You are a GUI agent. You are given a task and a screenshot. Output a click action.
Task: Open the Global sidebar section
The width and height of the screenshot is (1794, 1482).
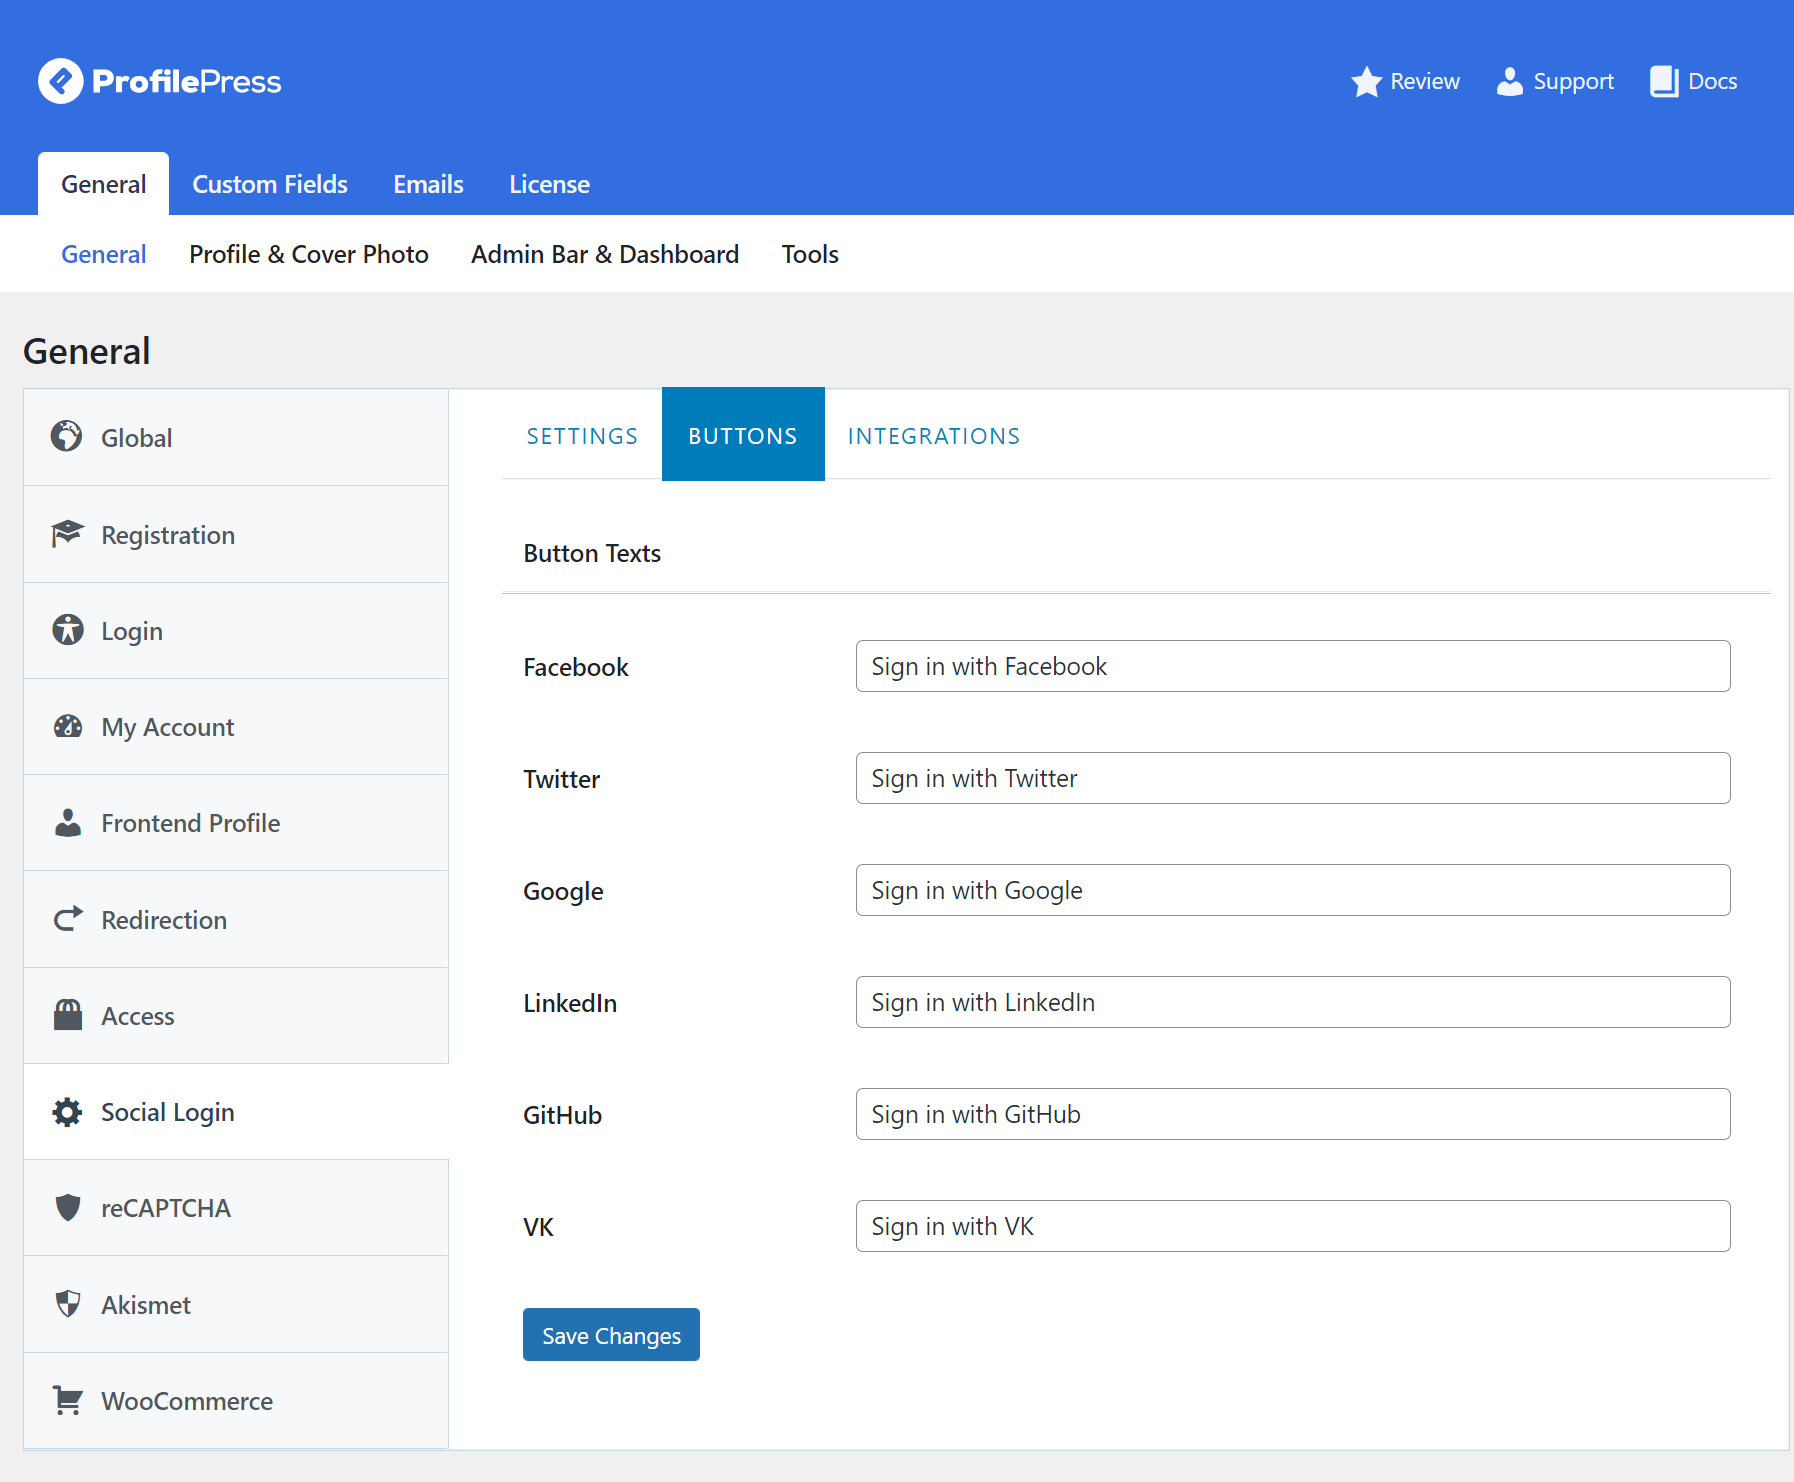[x=236, y=438]
